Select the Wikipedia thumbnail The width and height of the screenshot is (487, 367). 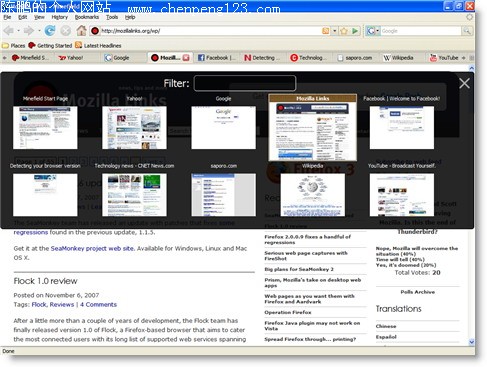pyautogui.click(x=313, y=195)
